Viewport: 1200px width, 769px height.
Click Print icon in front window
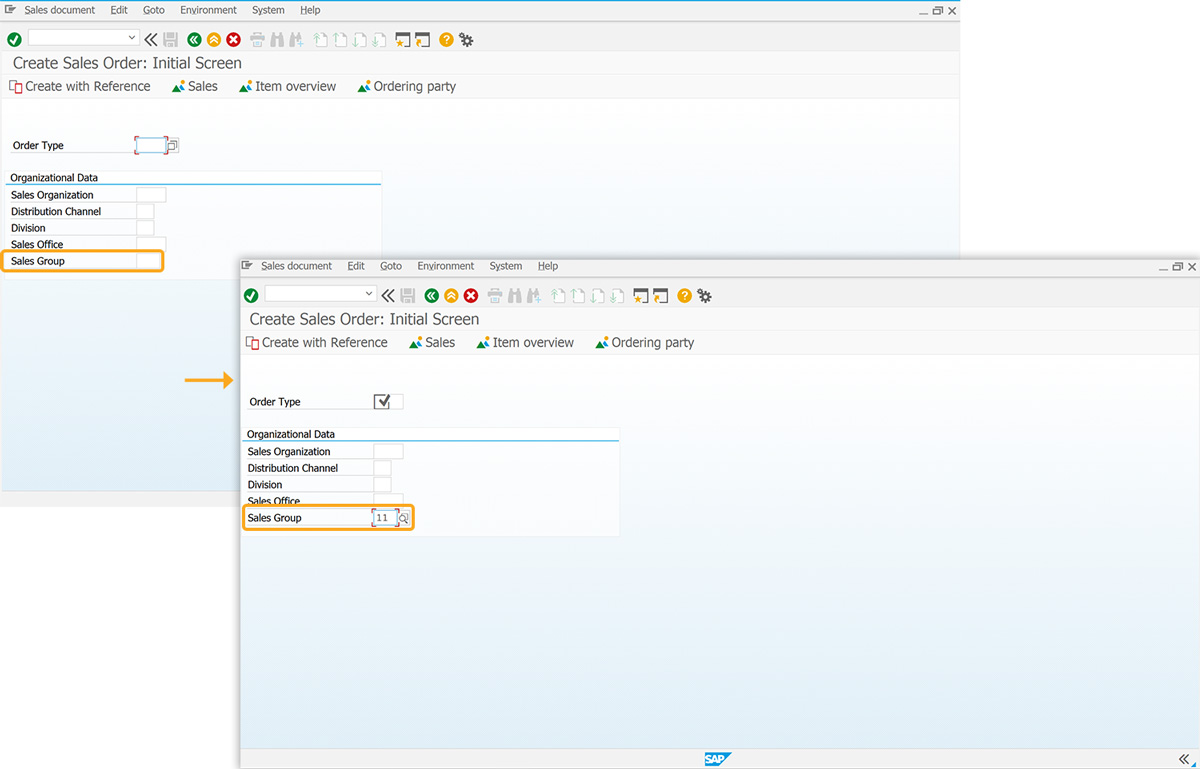pos(494,296)
